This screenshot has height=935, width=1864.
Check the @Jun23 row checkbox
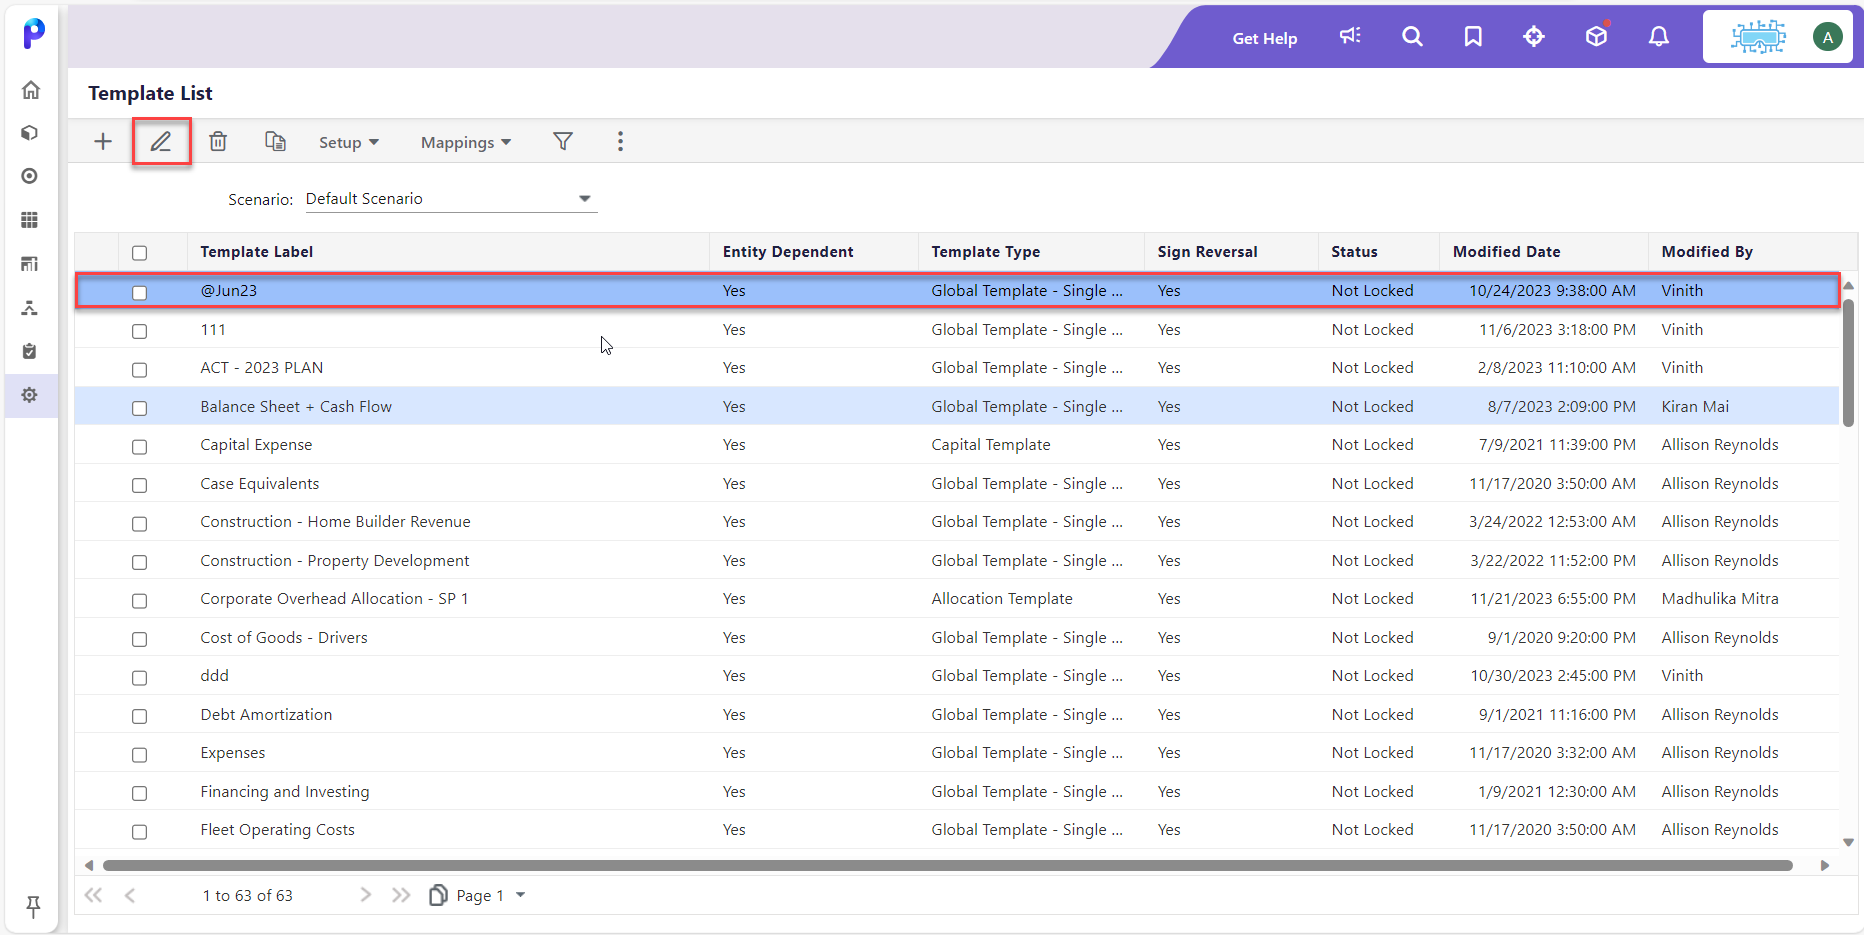click(x=140, y=292)
